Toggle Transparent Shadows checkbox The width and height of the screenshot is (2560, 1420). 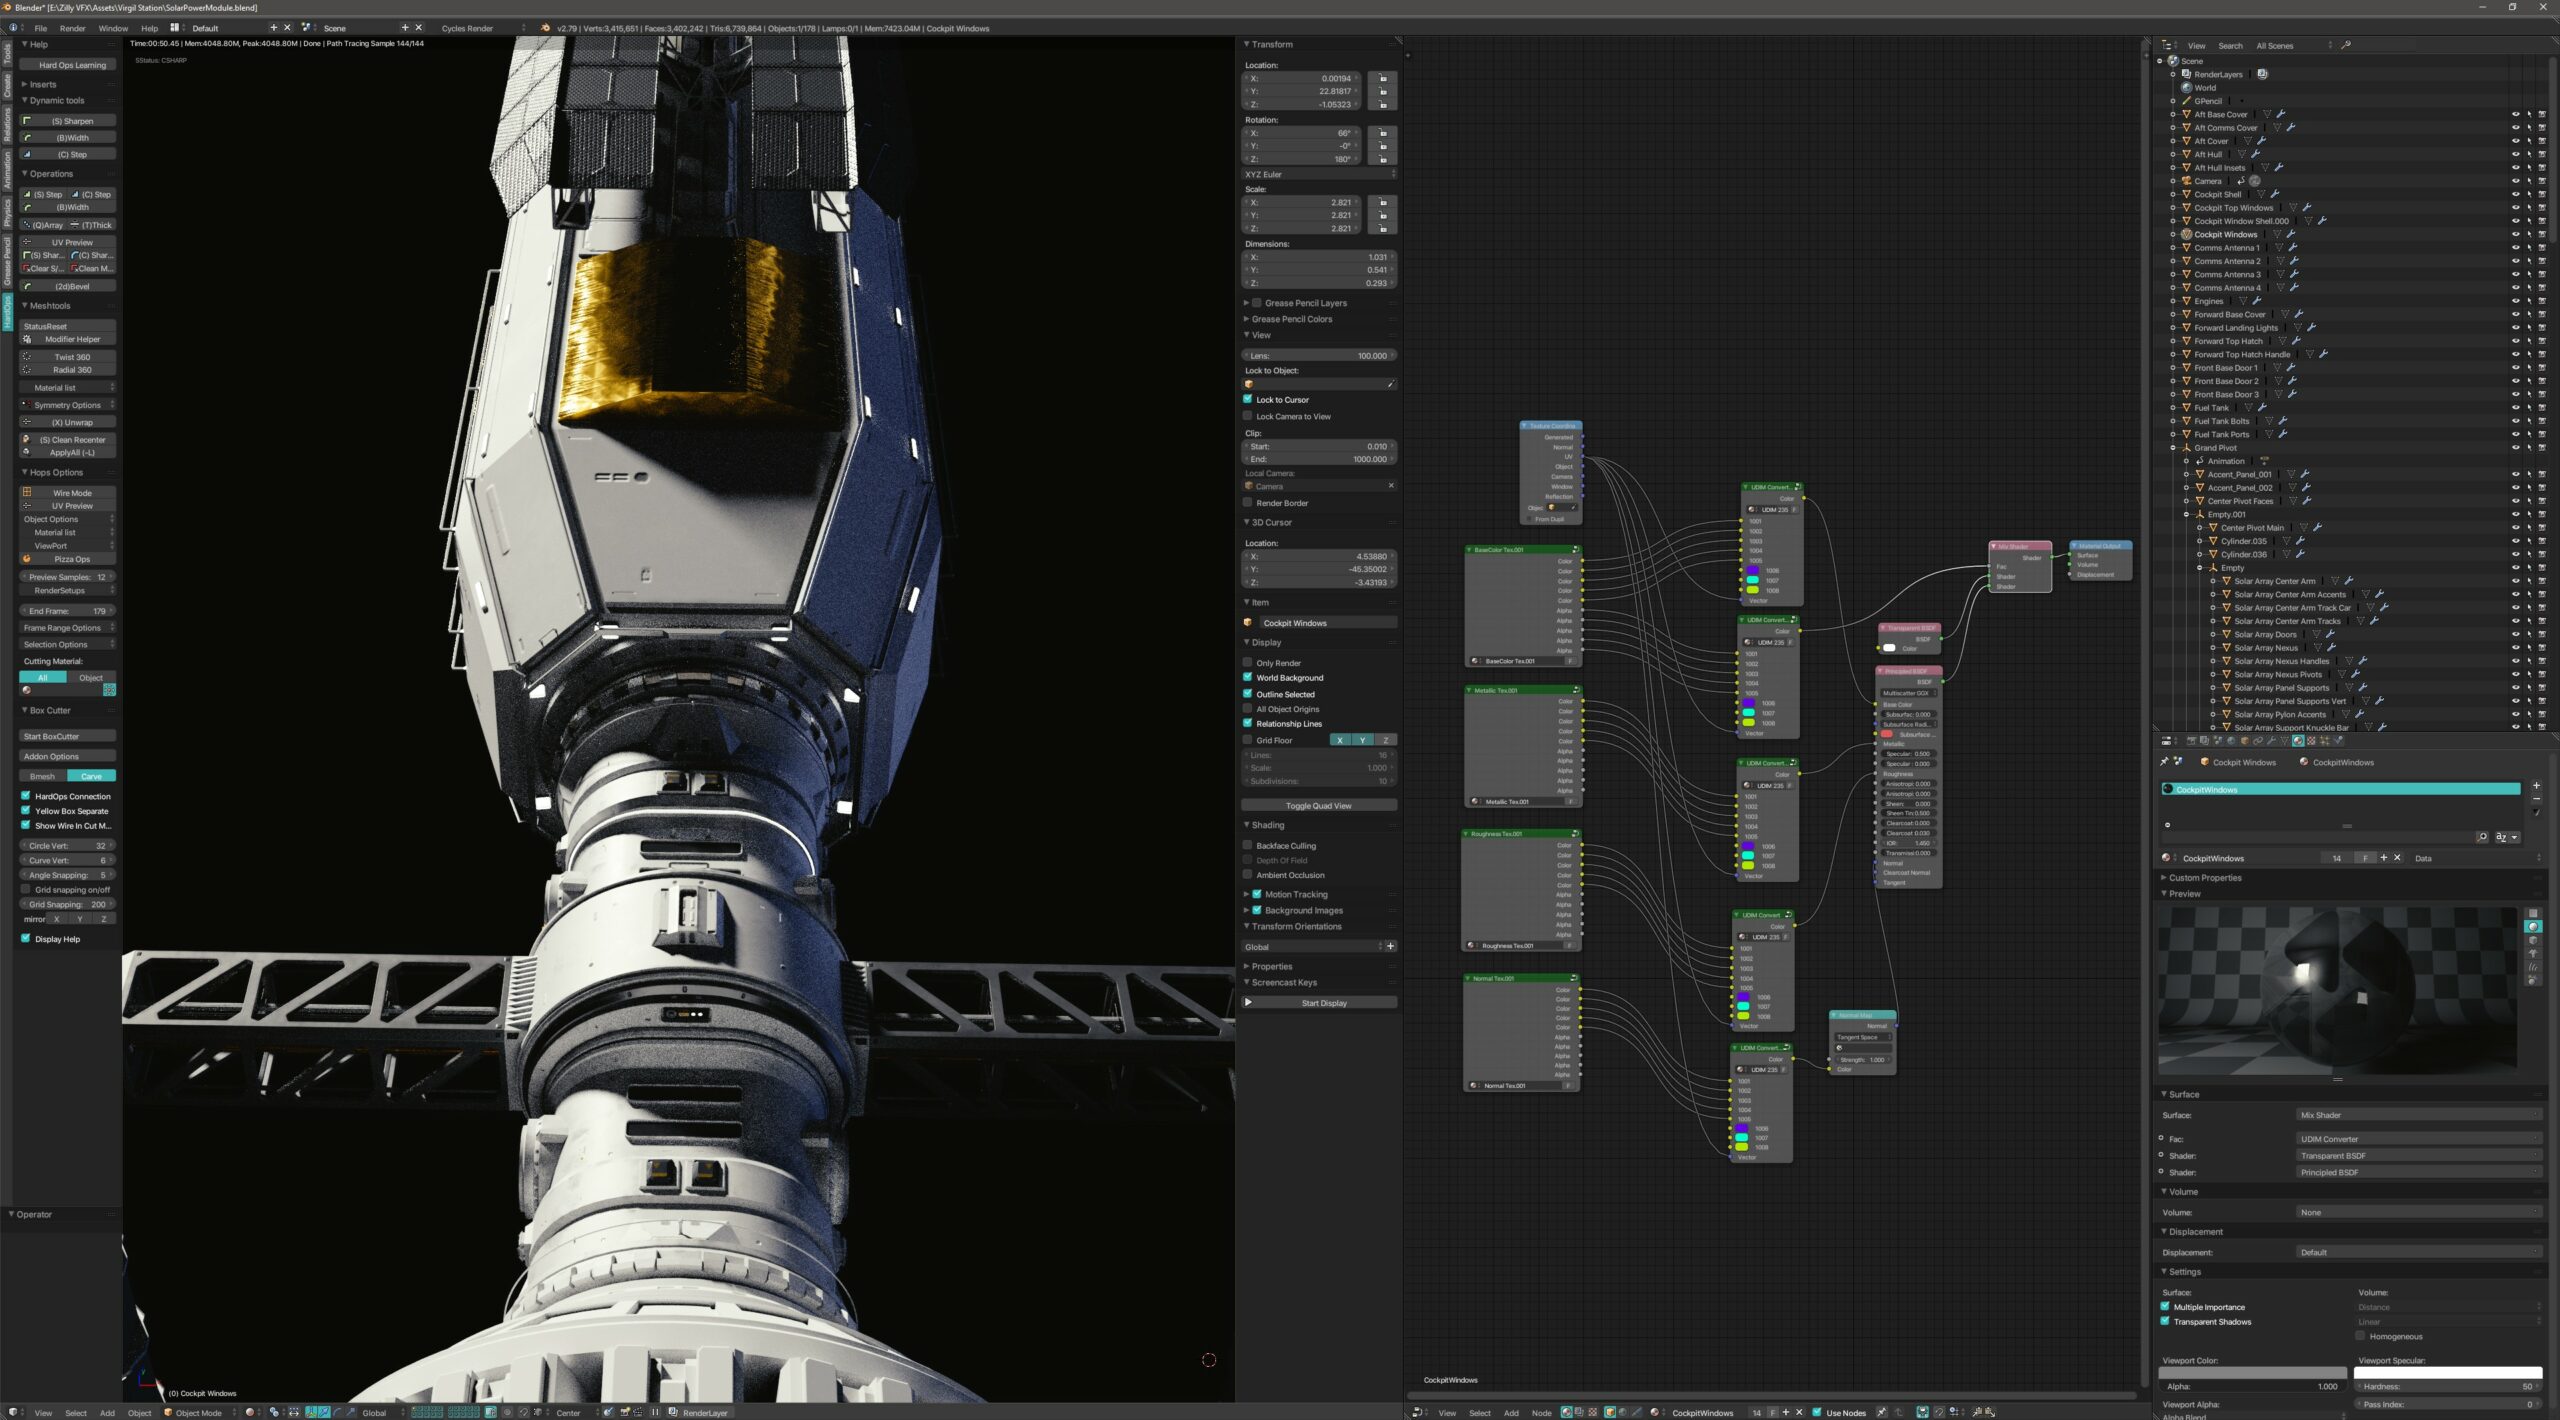tap(2165, 1322)
